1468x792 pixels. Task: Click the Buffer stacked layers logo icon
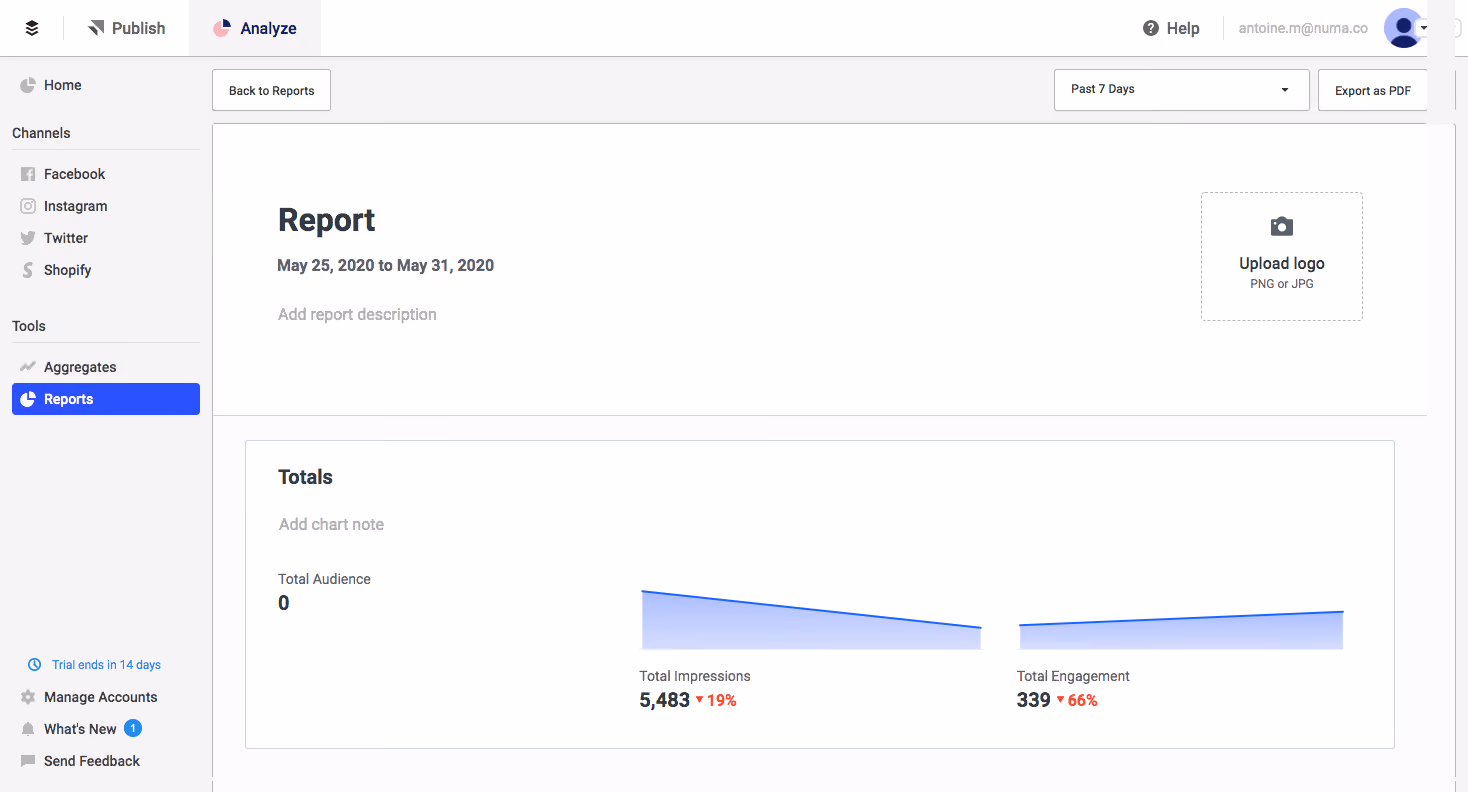32,28
